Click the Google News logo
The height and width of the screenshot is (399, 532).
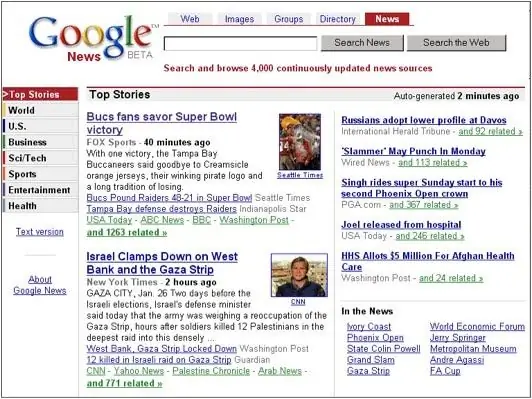pos(93,40)
